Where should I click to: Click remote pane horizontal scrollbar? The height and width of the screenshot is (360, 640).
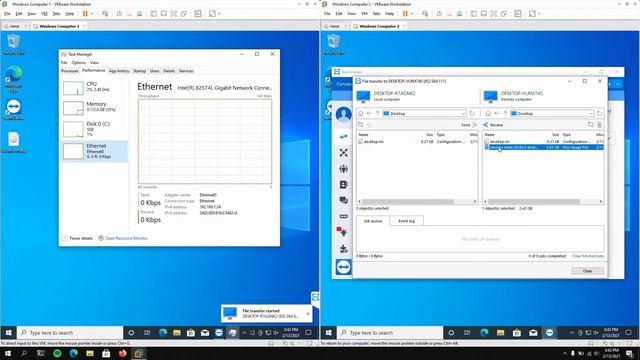coord(534,201)
